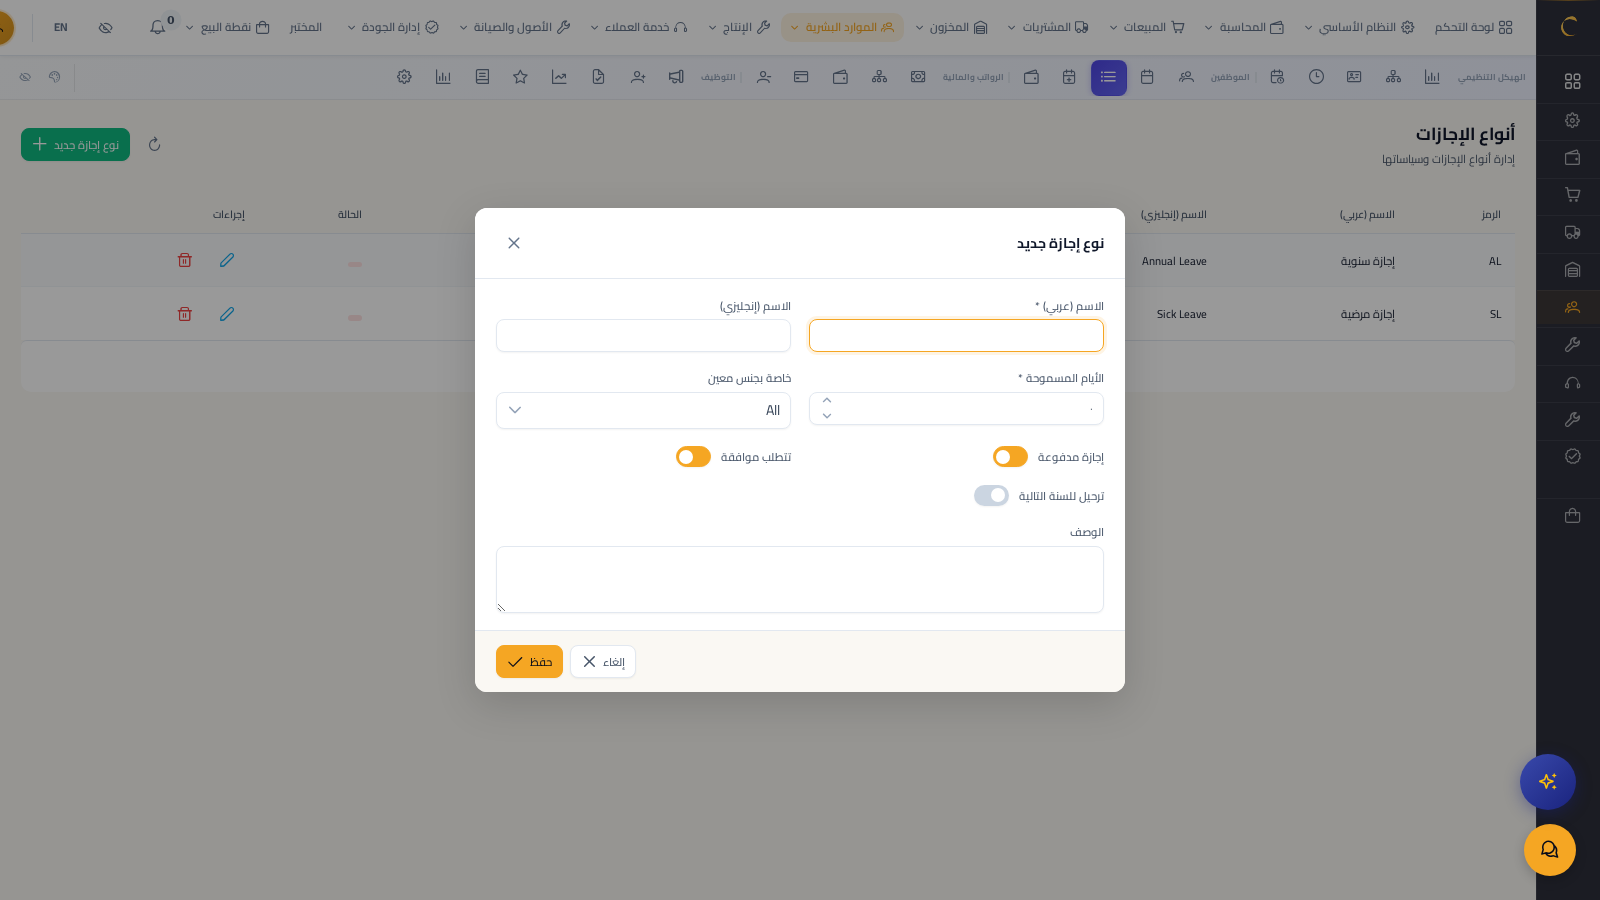Image resolution: width=1600 pixels, height=900 pixels.
Task: Increase the allowed days stepper
Action: [827, 401]
